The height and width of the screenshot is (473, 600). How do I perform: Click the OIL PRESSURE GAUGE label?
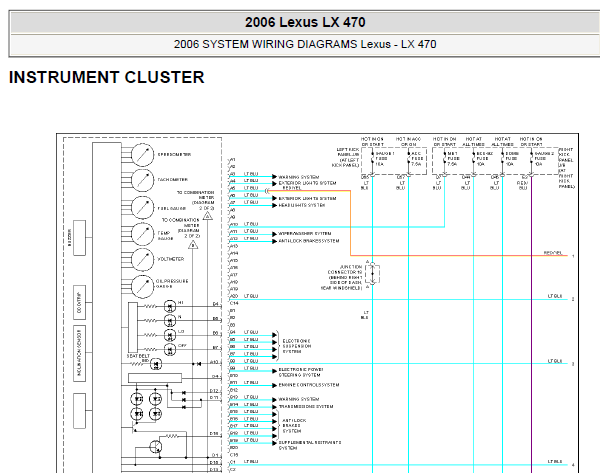click(172, 284)
